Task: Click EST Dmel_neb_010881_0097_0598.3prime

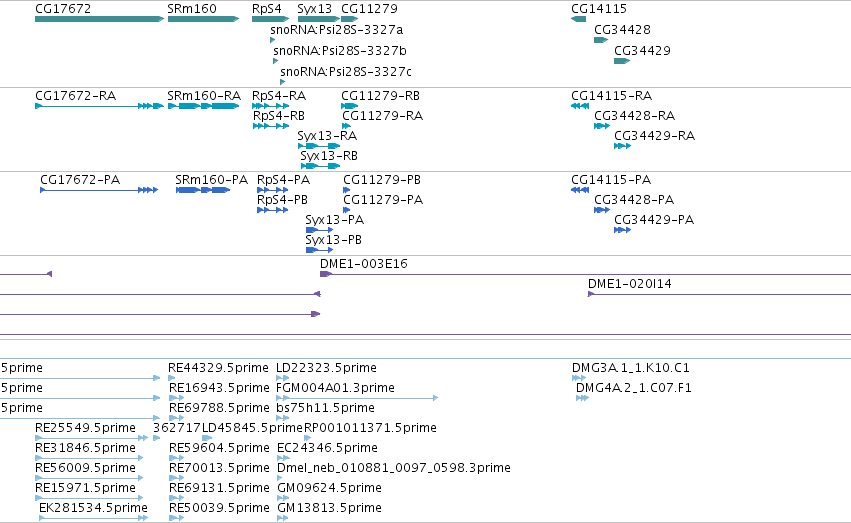Action: click(393, 469)
